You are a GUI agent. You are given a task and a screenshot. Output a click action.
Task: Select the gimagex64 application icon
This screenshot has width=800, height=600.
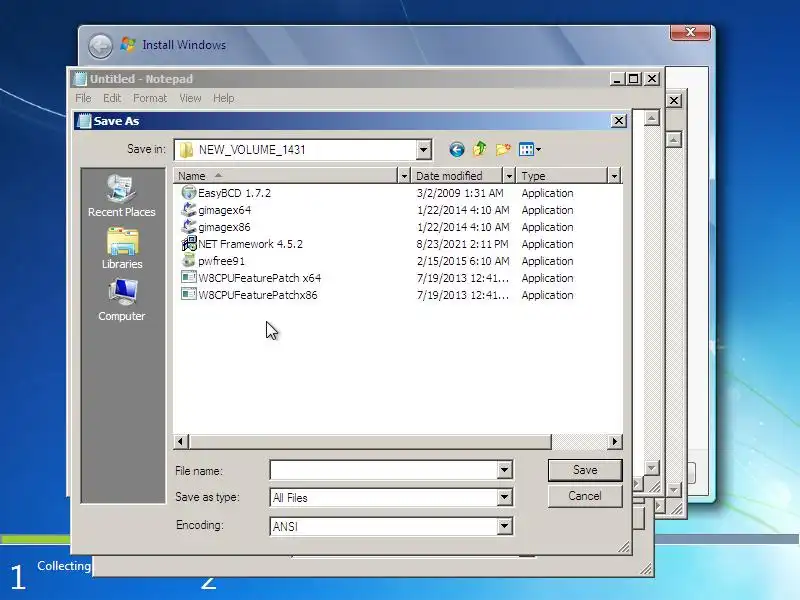189,210
